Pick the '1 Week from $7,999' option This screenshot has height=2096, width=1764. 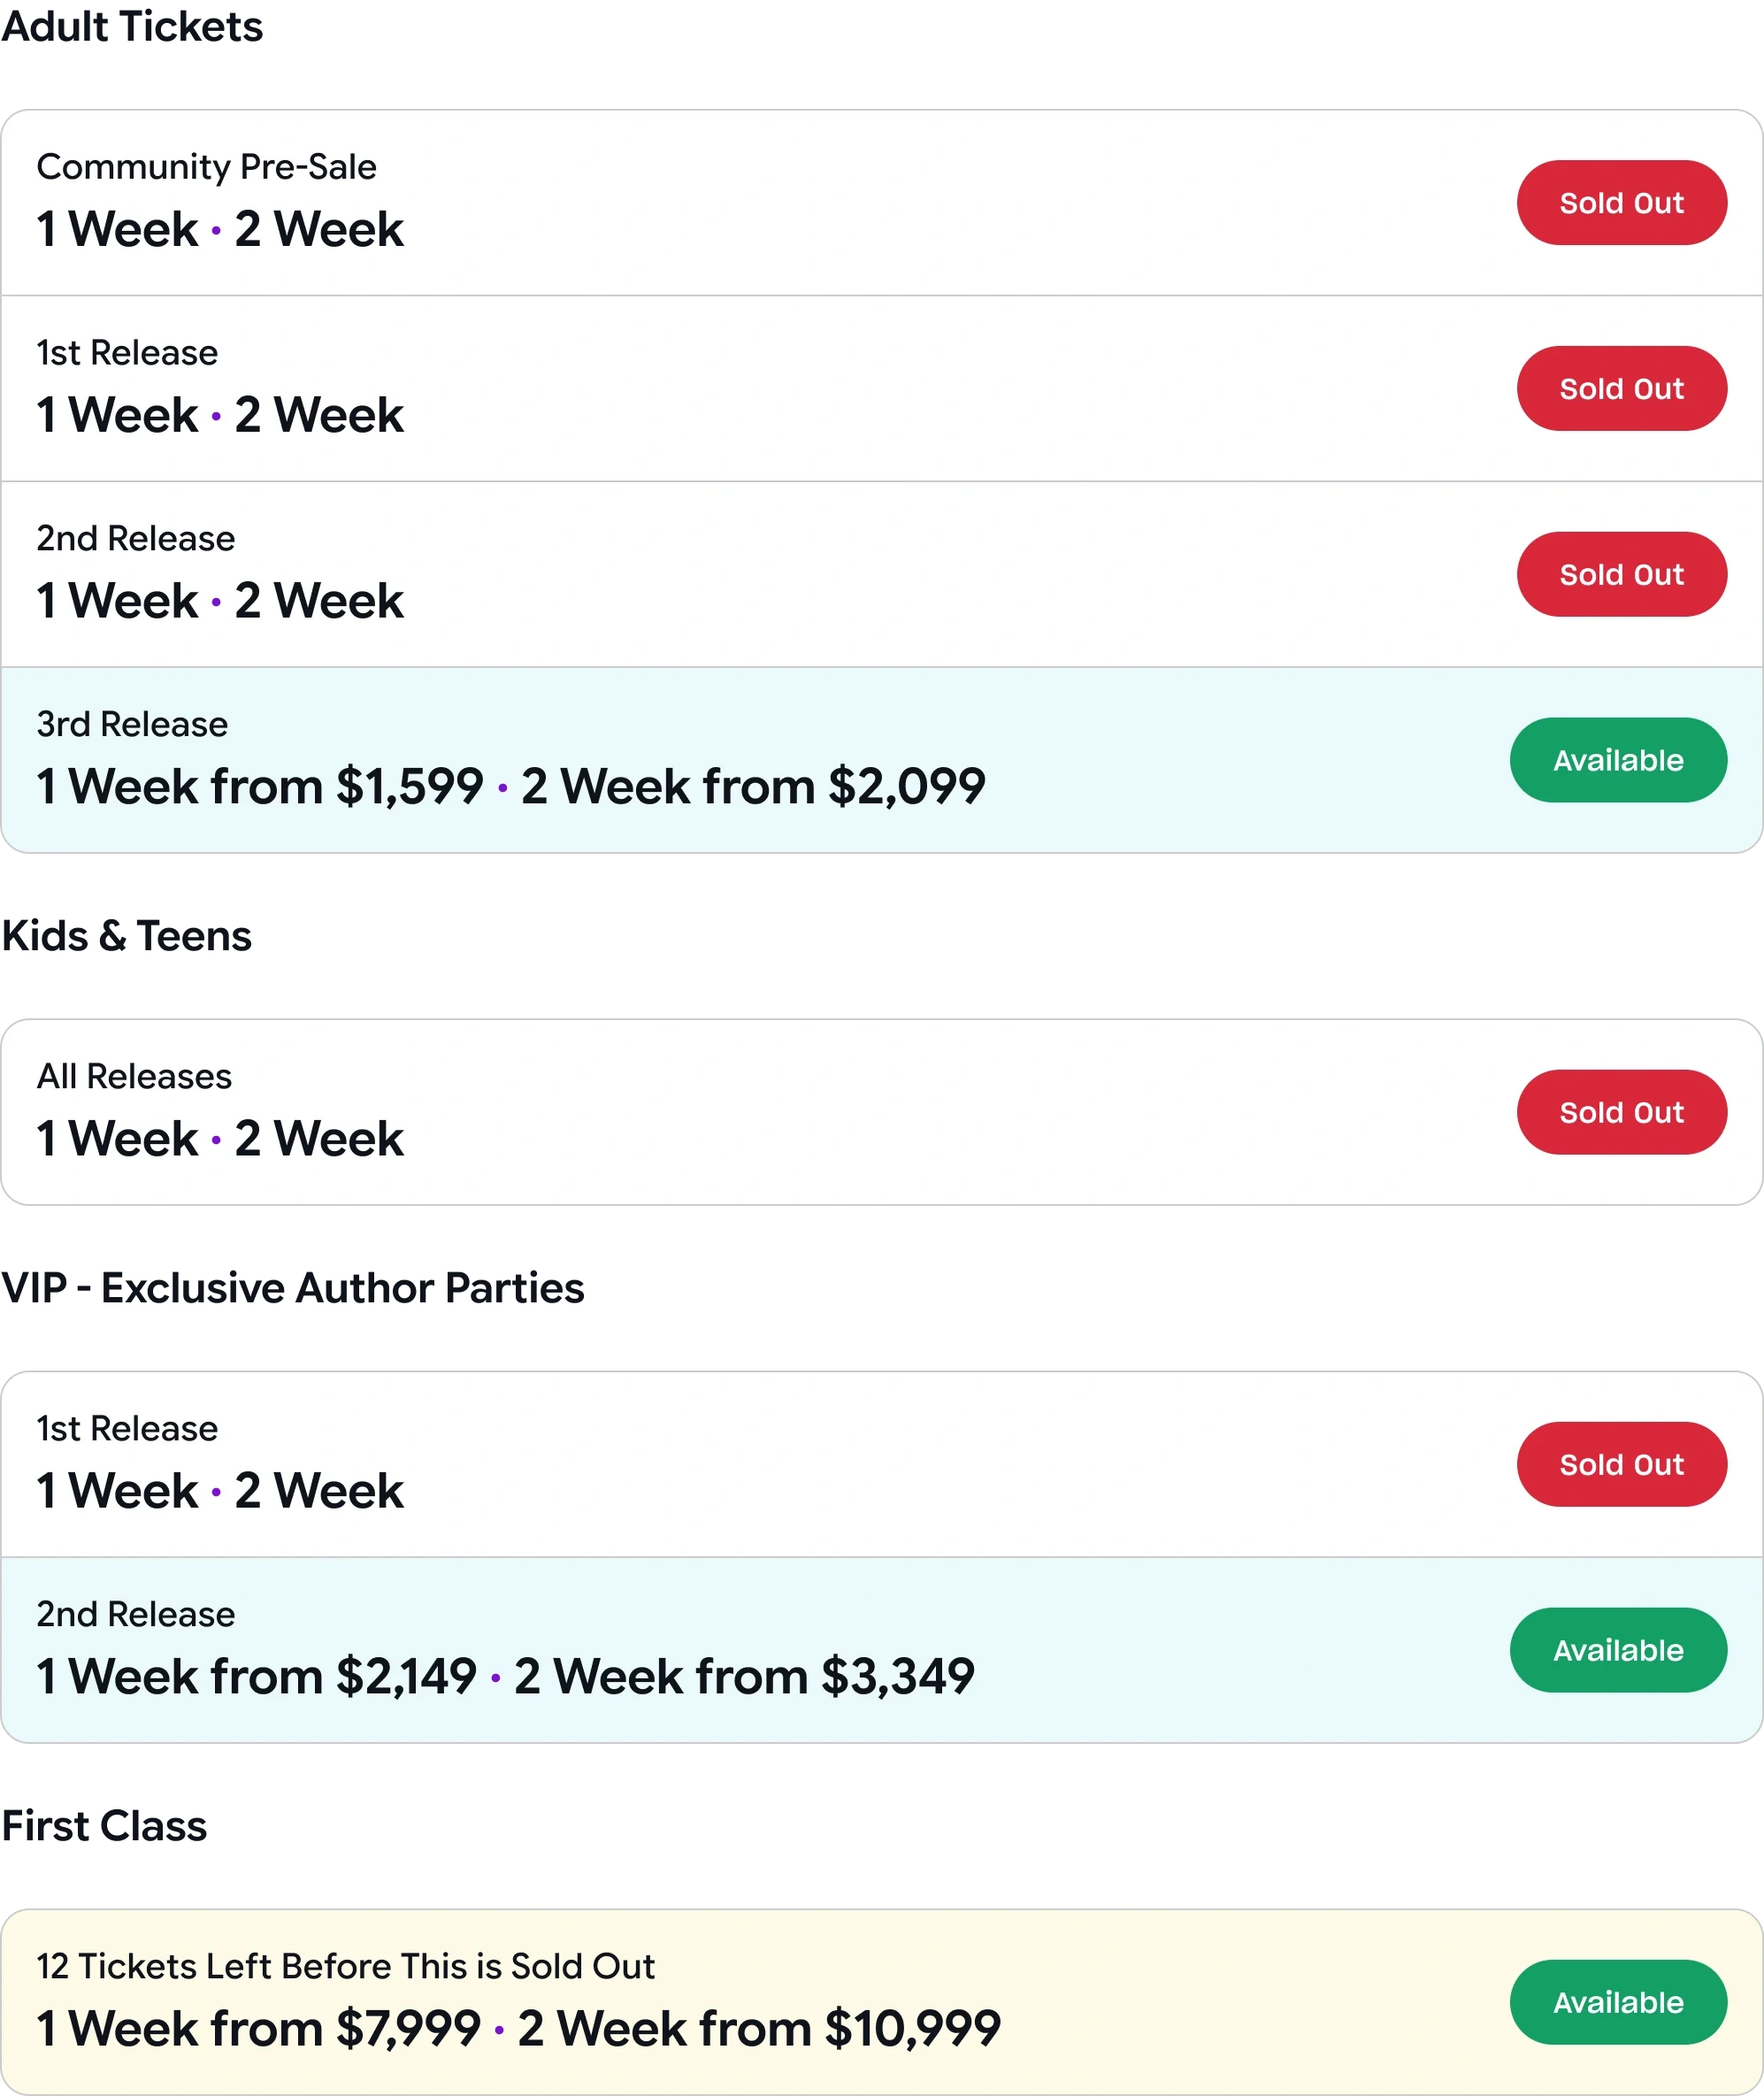(x=258, y=2029)
